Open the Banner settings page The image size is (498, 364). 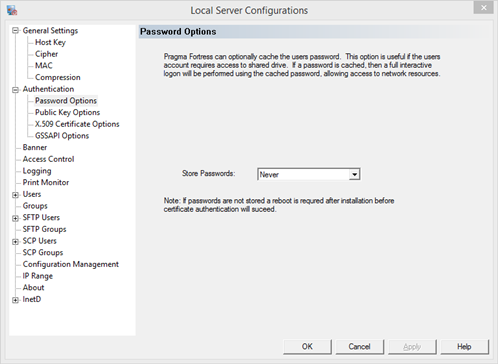point(35,147)
